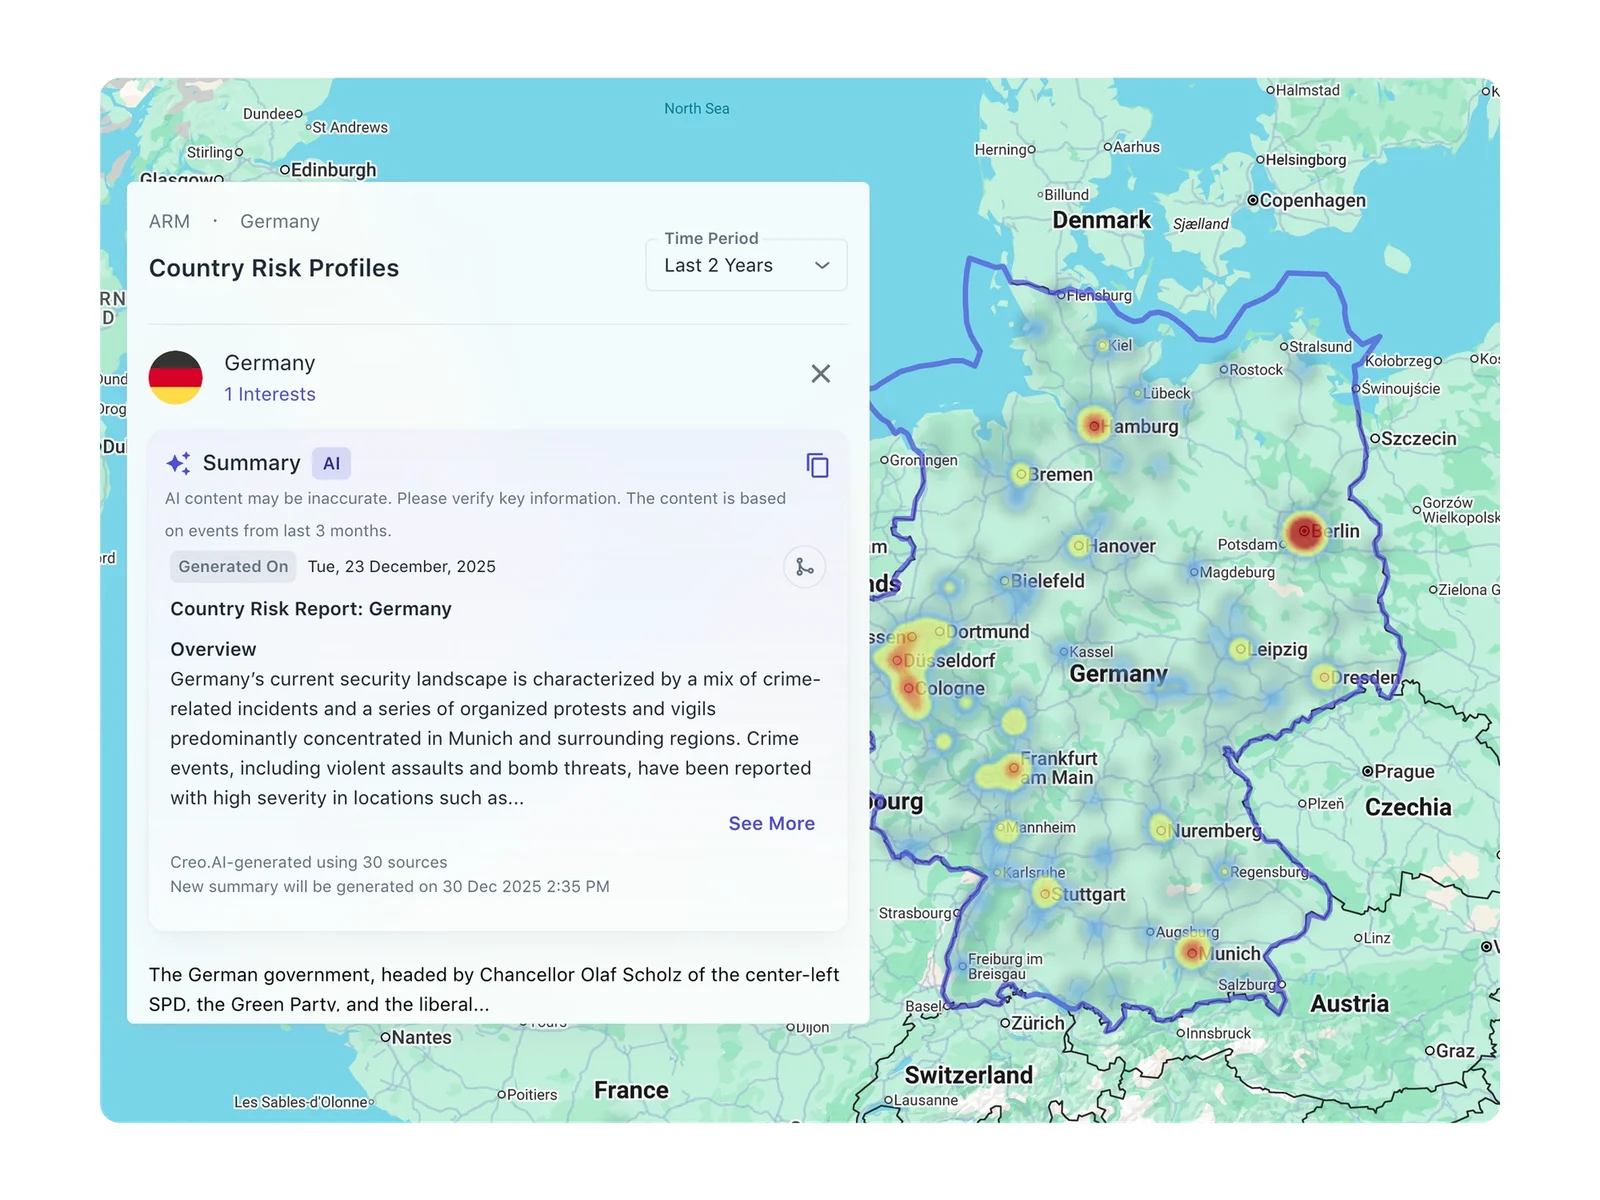Click the Magdeburg marker on the map
Viewport: 1600px width, 1200px height.
tap(1193, 573)
